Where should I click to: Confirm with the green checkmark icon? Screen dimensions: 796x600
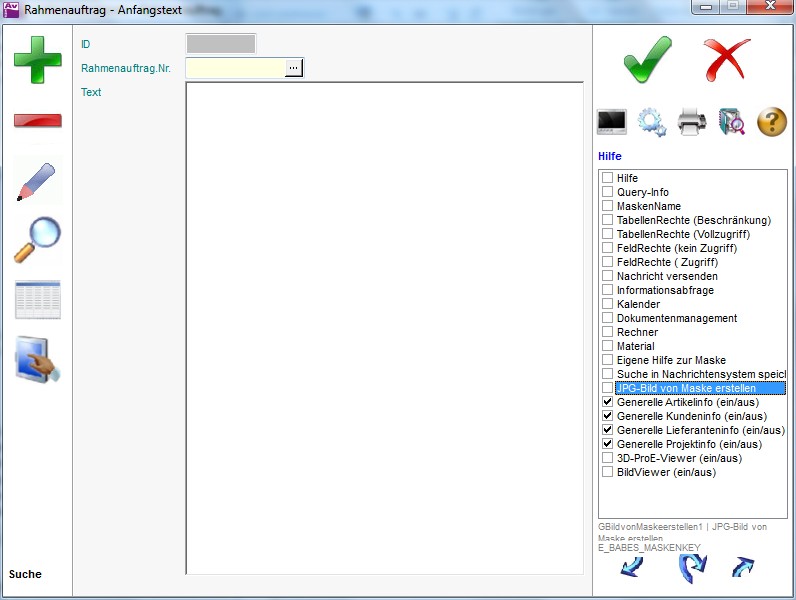click(647, 60)
